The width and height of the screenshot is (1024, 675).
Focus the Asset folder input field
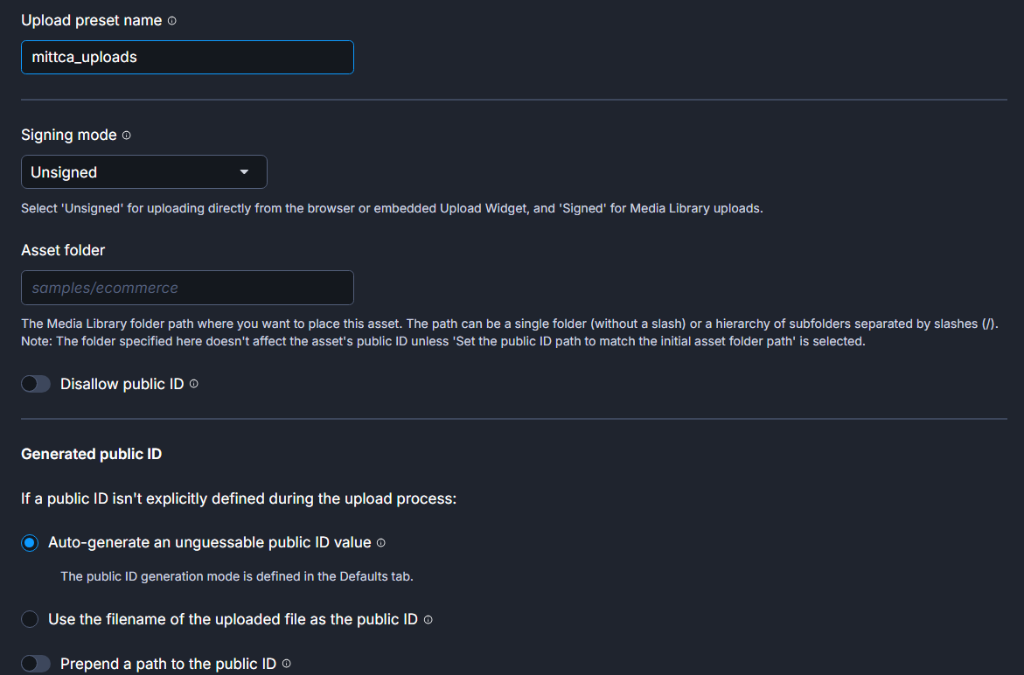coord(187,288)
